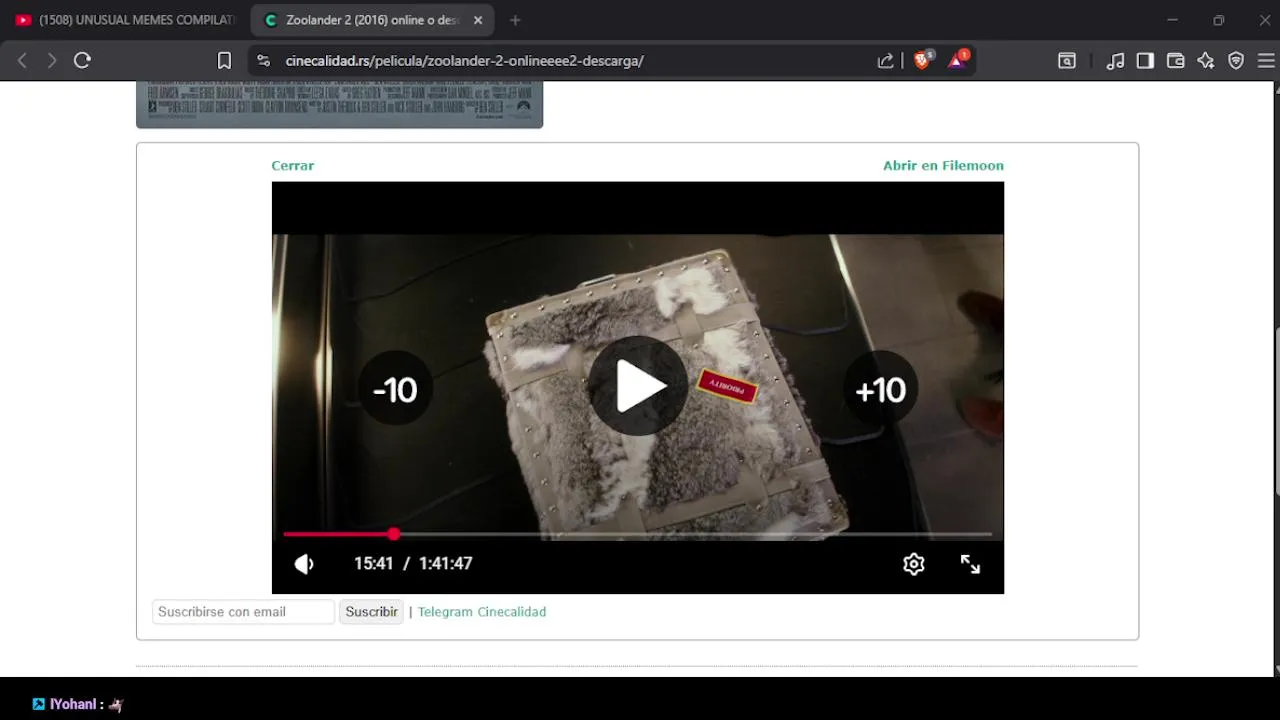Open the Abrir en Filemoon link
Image resolution: width=1280 pixels, height=720 pixels.
(943, 166)
